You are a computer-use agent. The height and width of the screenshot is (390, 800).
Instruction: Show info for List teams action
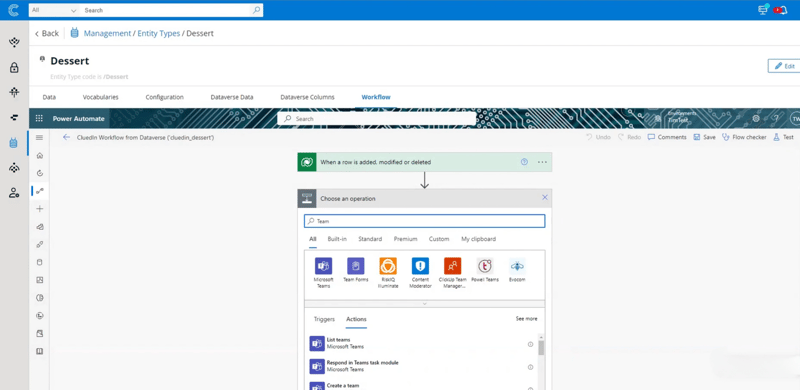530,344
